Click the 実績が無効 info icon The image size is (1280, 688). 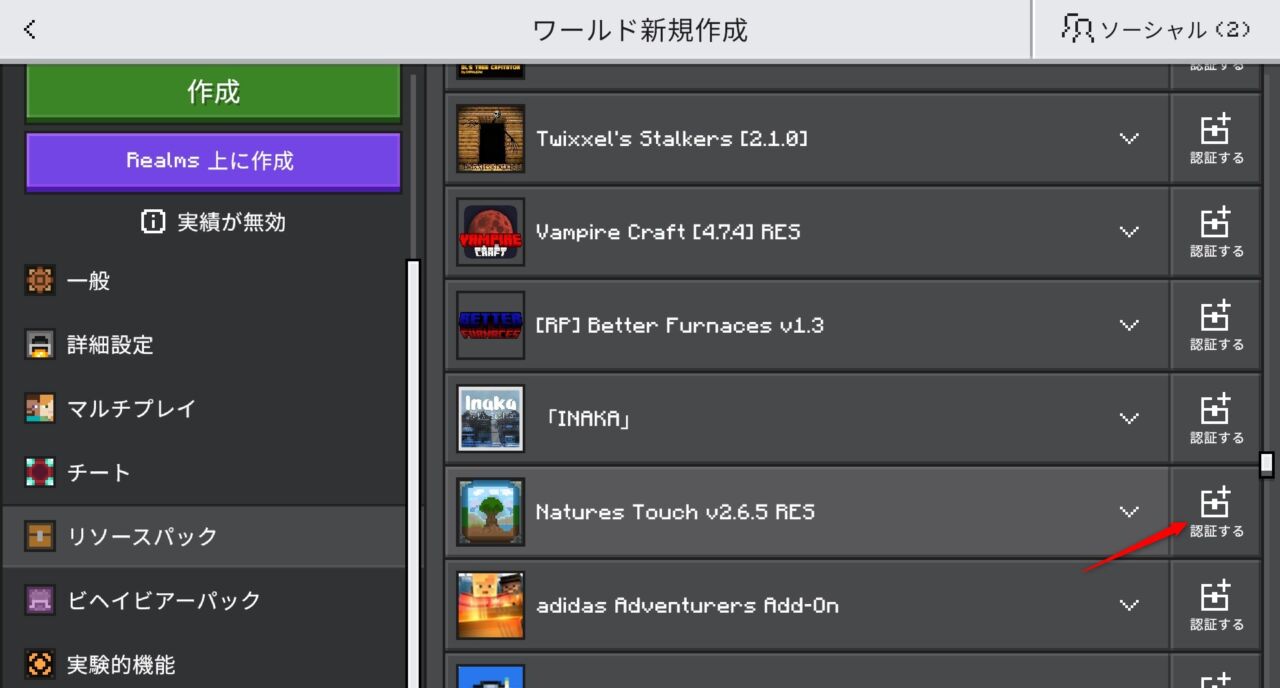click(x=153, y=222)
